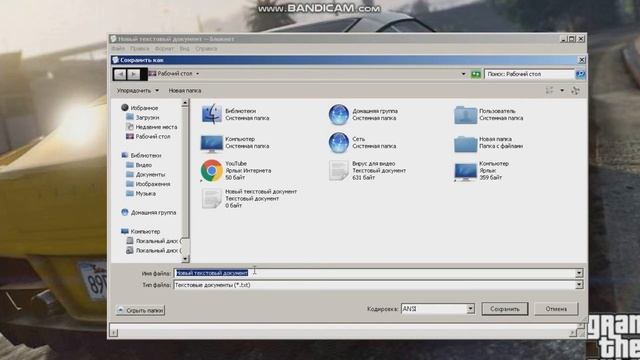Close the Сохранить как dialog
The height and width of the screenshot is (360, 640).
click(582, 60)
